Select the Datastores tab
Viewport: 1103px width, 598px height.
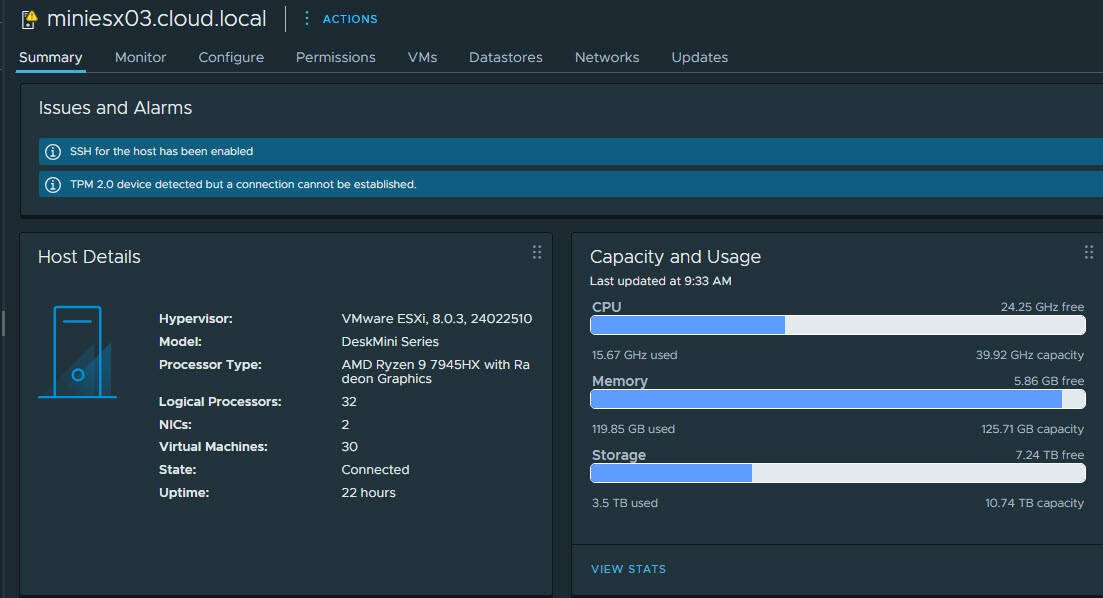506,58
